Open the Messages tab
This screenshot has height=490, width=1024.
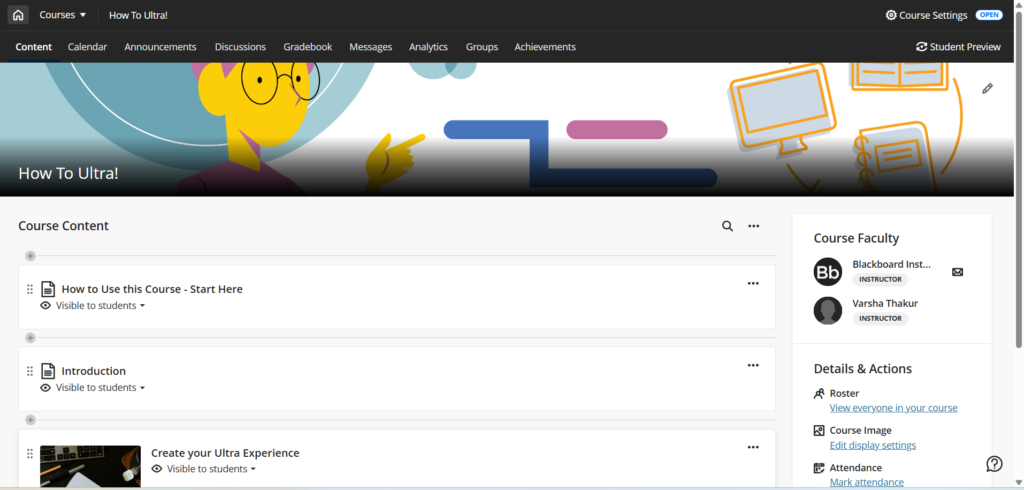(370, 47)
